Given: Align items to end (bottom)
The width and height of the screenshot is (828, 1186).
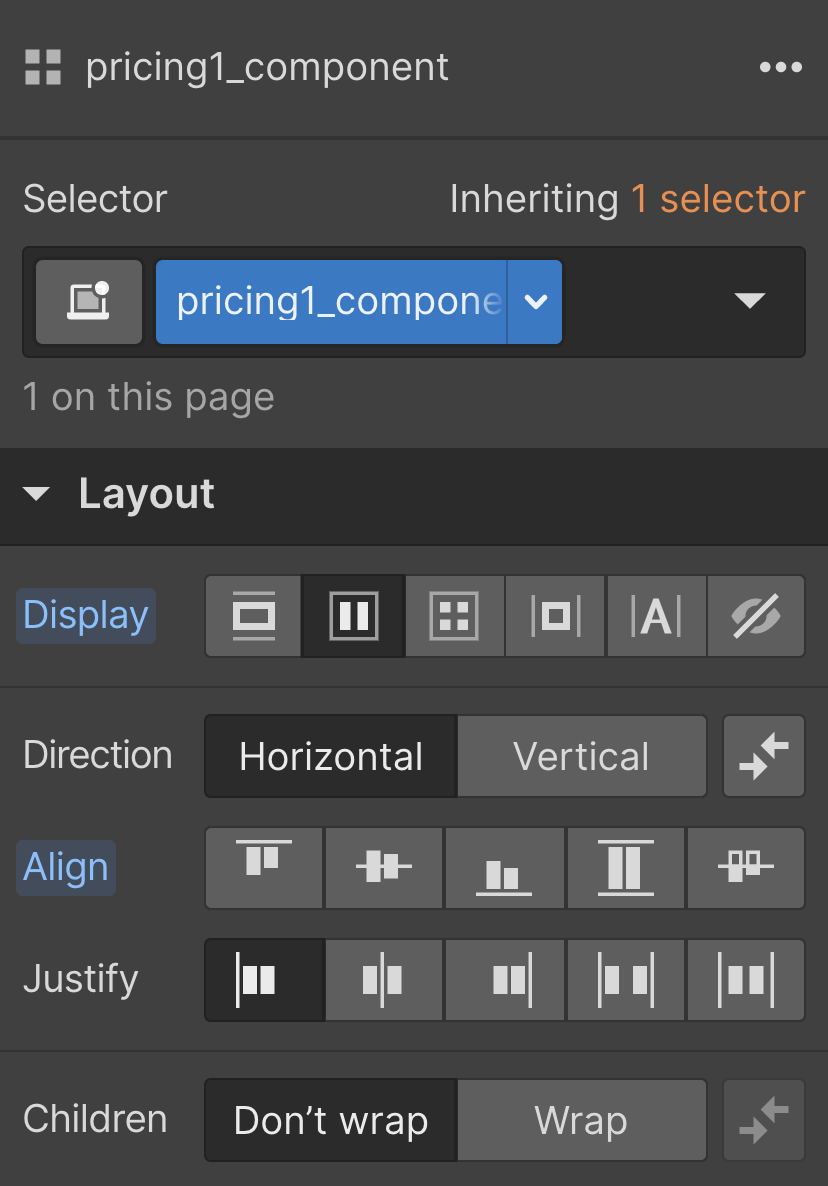Looking at the screenshot, I should (504, 868).
